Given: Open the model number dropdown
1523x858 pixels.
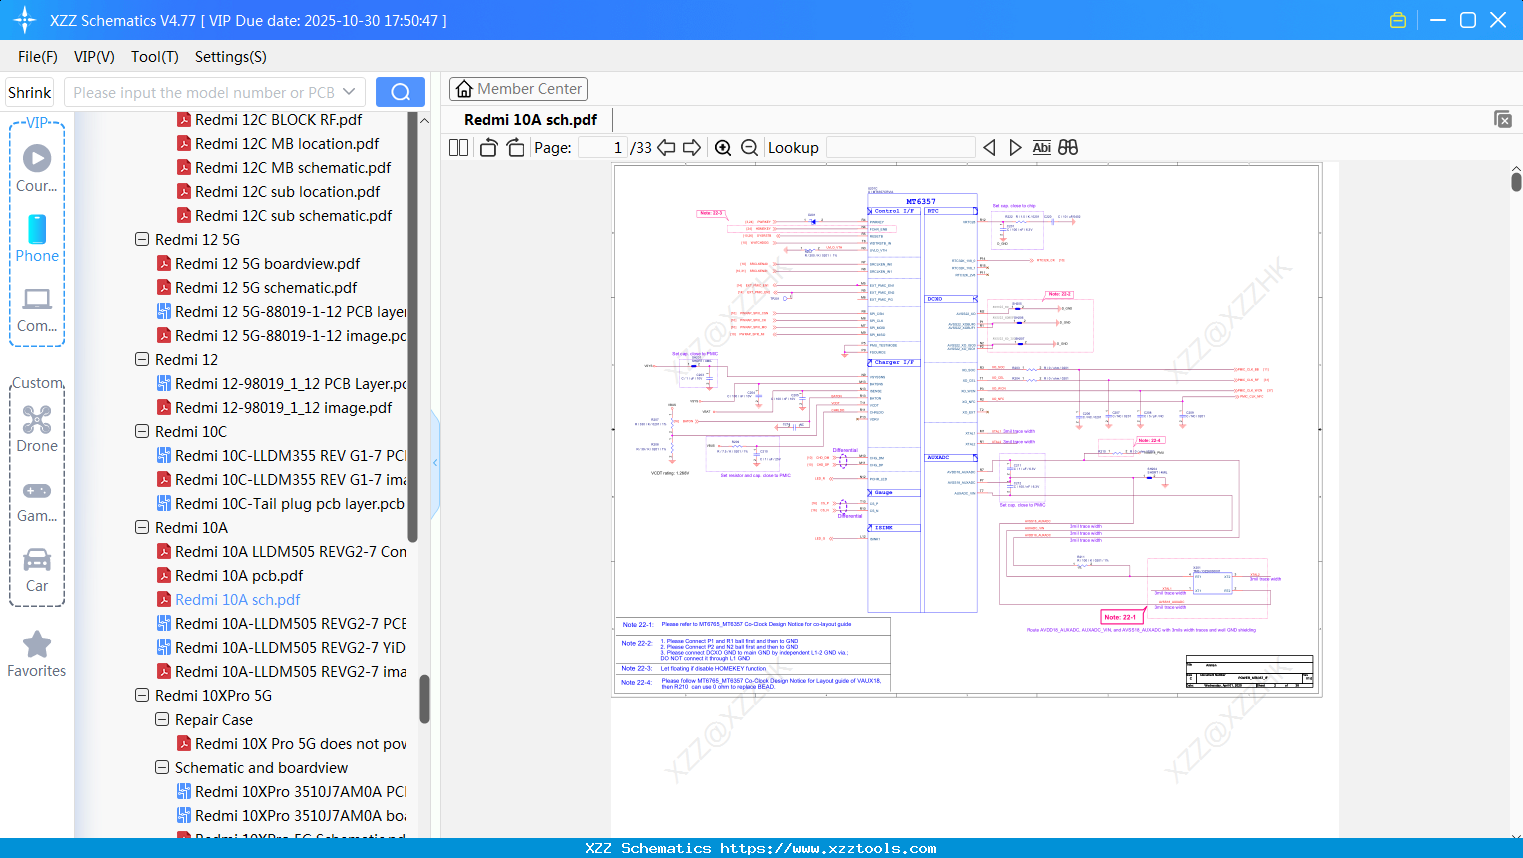Looking at the screenshot, I should 349,92.
